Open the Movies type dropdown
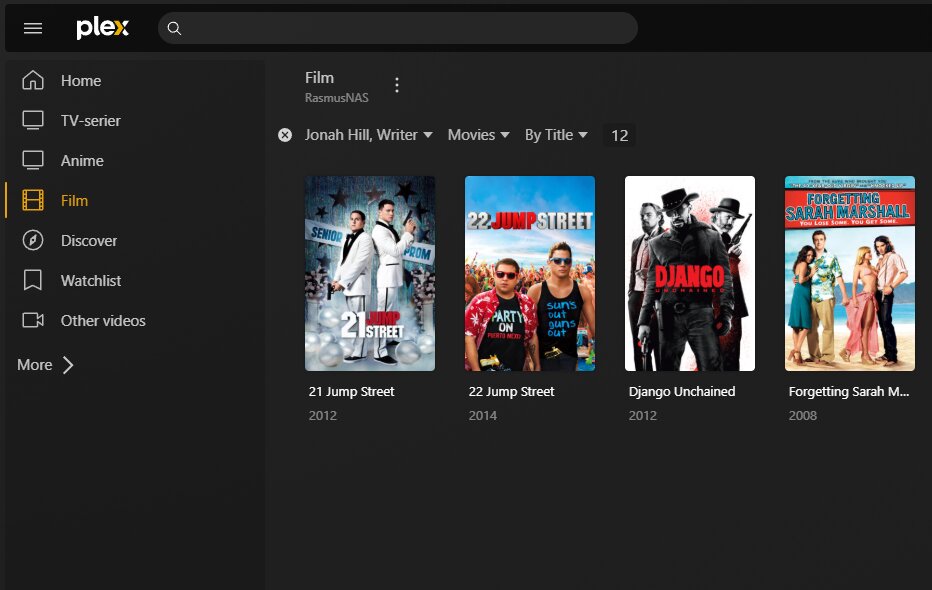Screen dimensions: 932x590 pyautogui.click(x=478, y=135)
